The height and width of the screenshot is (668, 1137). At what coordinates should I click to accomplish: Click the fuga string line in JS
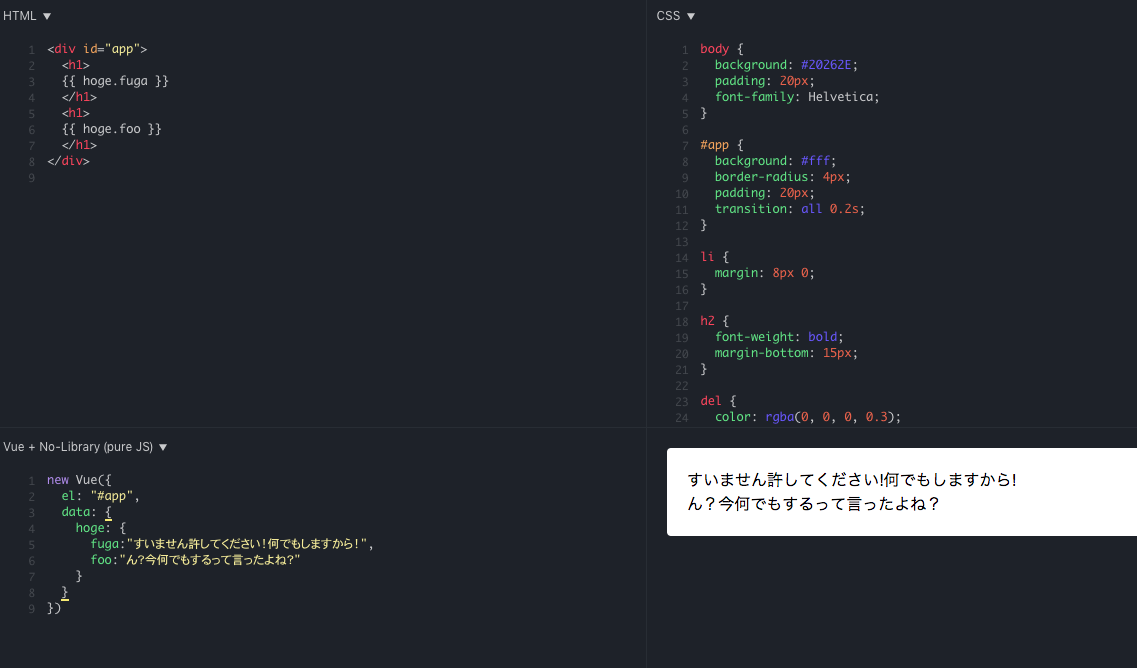(x=232, y=544)
